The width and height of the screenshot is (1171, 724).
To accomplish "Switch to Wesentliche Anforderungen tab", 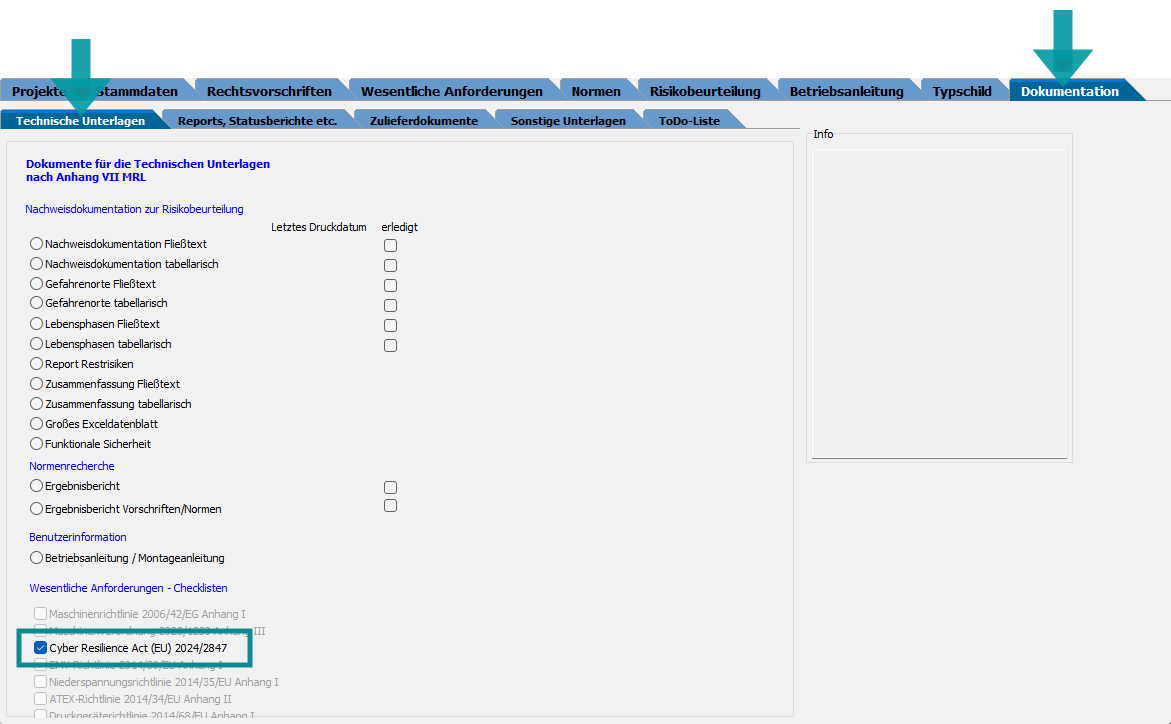I will 451,91.
